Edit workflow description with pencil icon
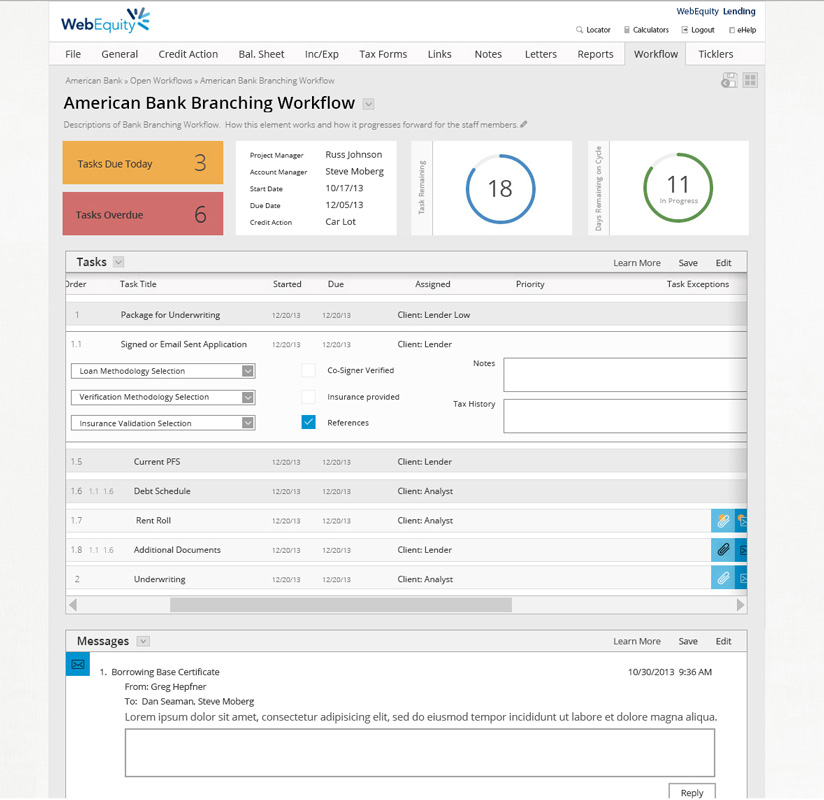The height and width of the screenshot is (800, 824). [x=524, y=125]
